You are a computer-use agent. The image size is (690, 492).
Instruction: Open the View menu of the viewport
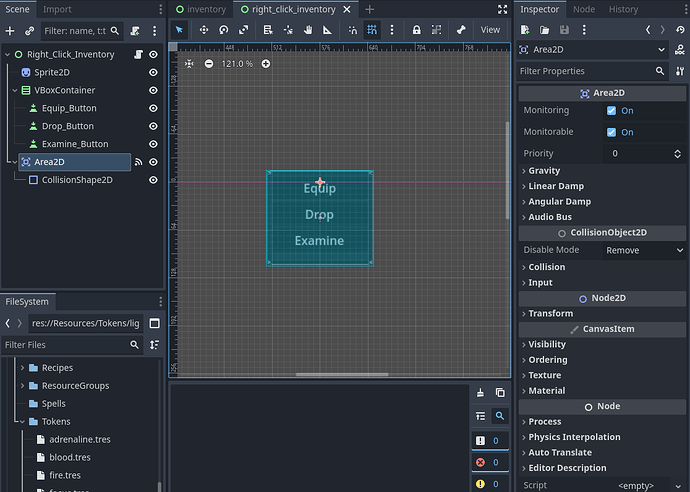point(490,30)
